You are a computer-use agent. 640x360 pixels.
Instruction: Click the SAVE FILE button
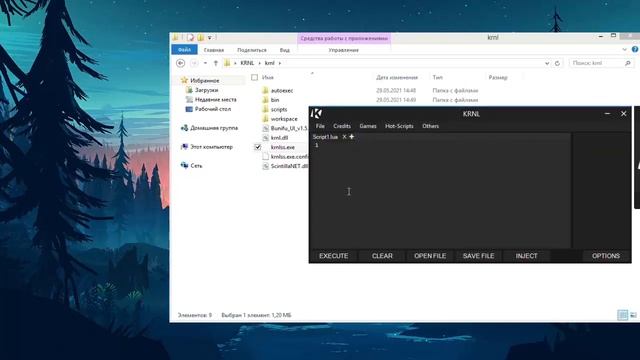point(478,256)
